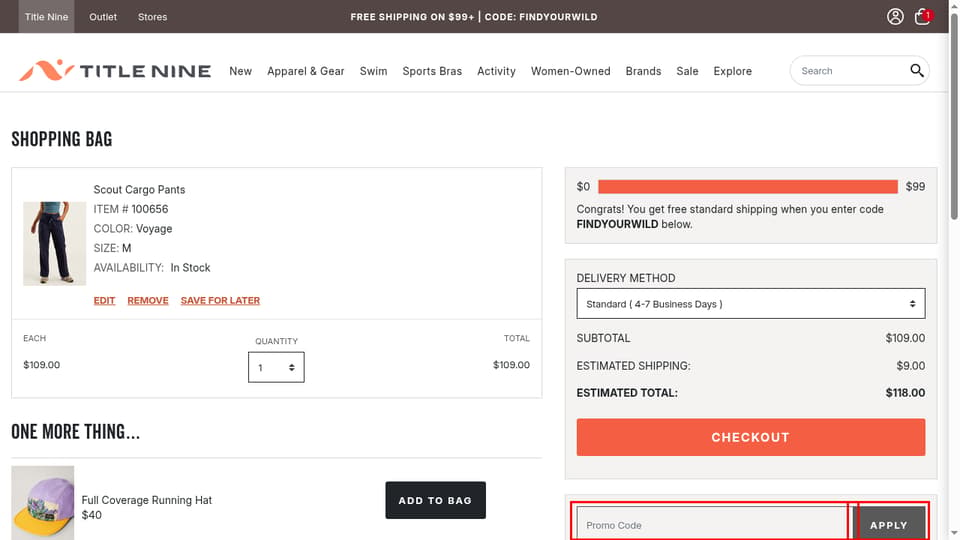Click the search magnifier icon

click(917, 71)
